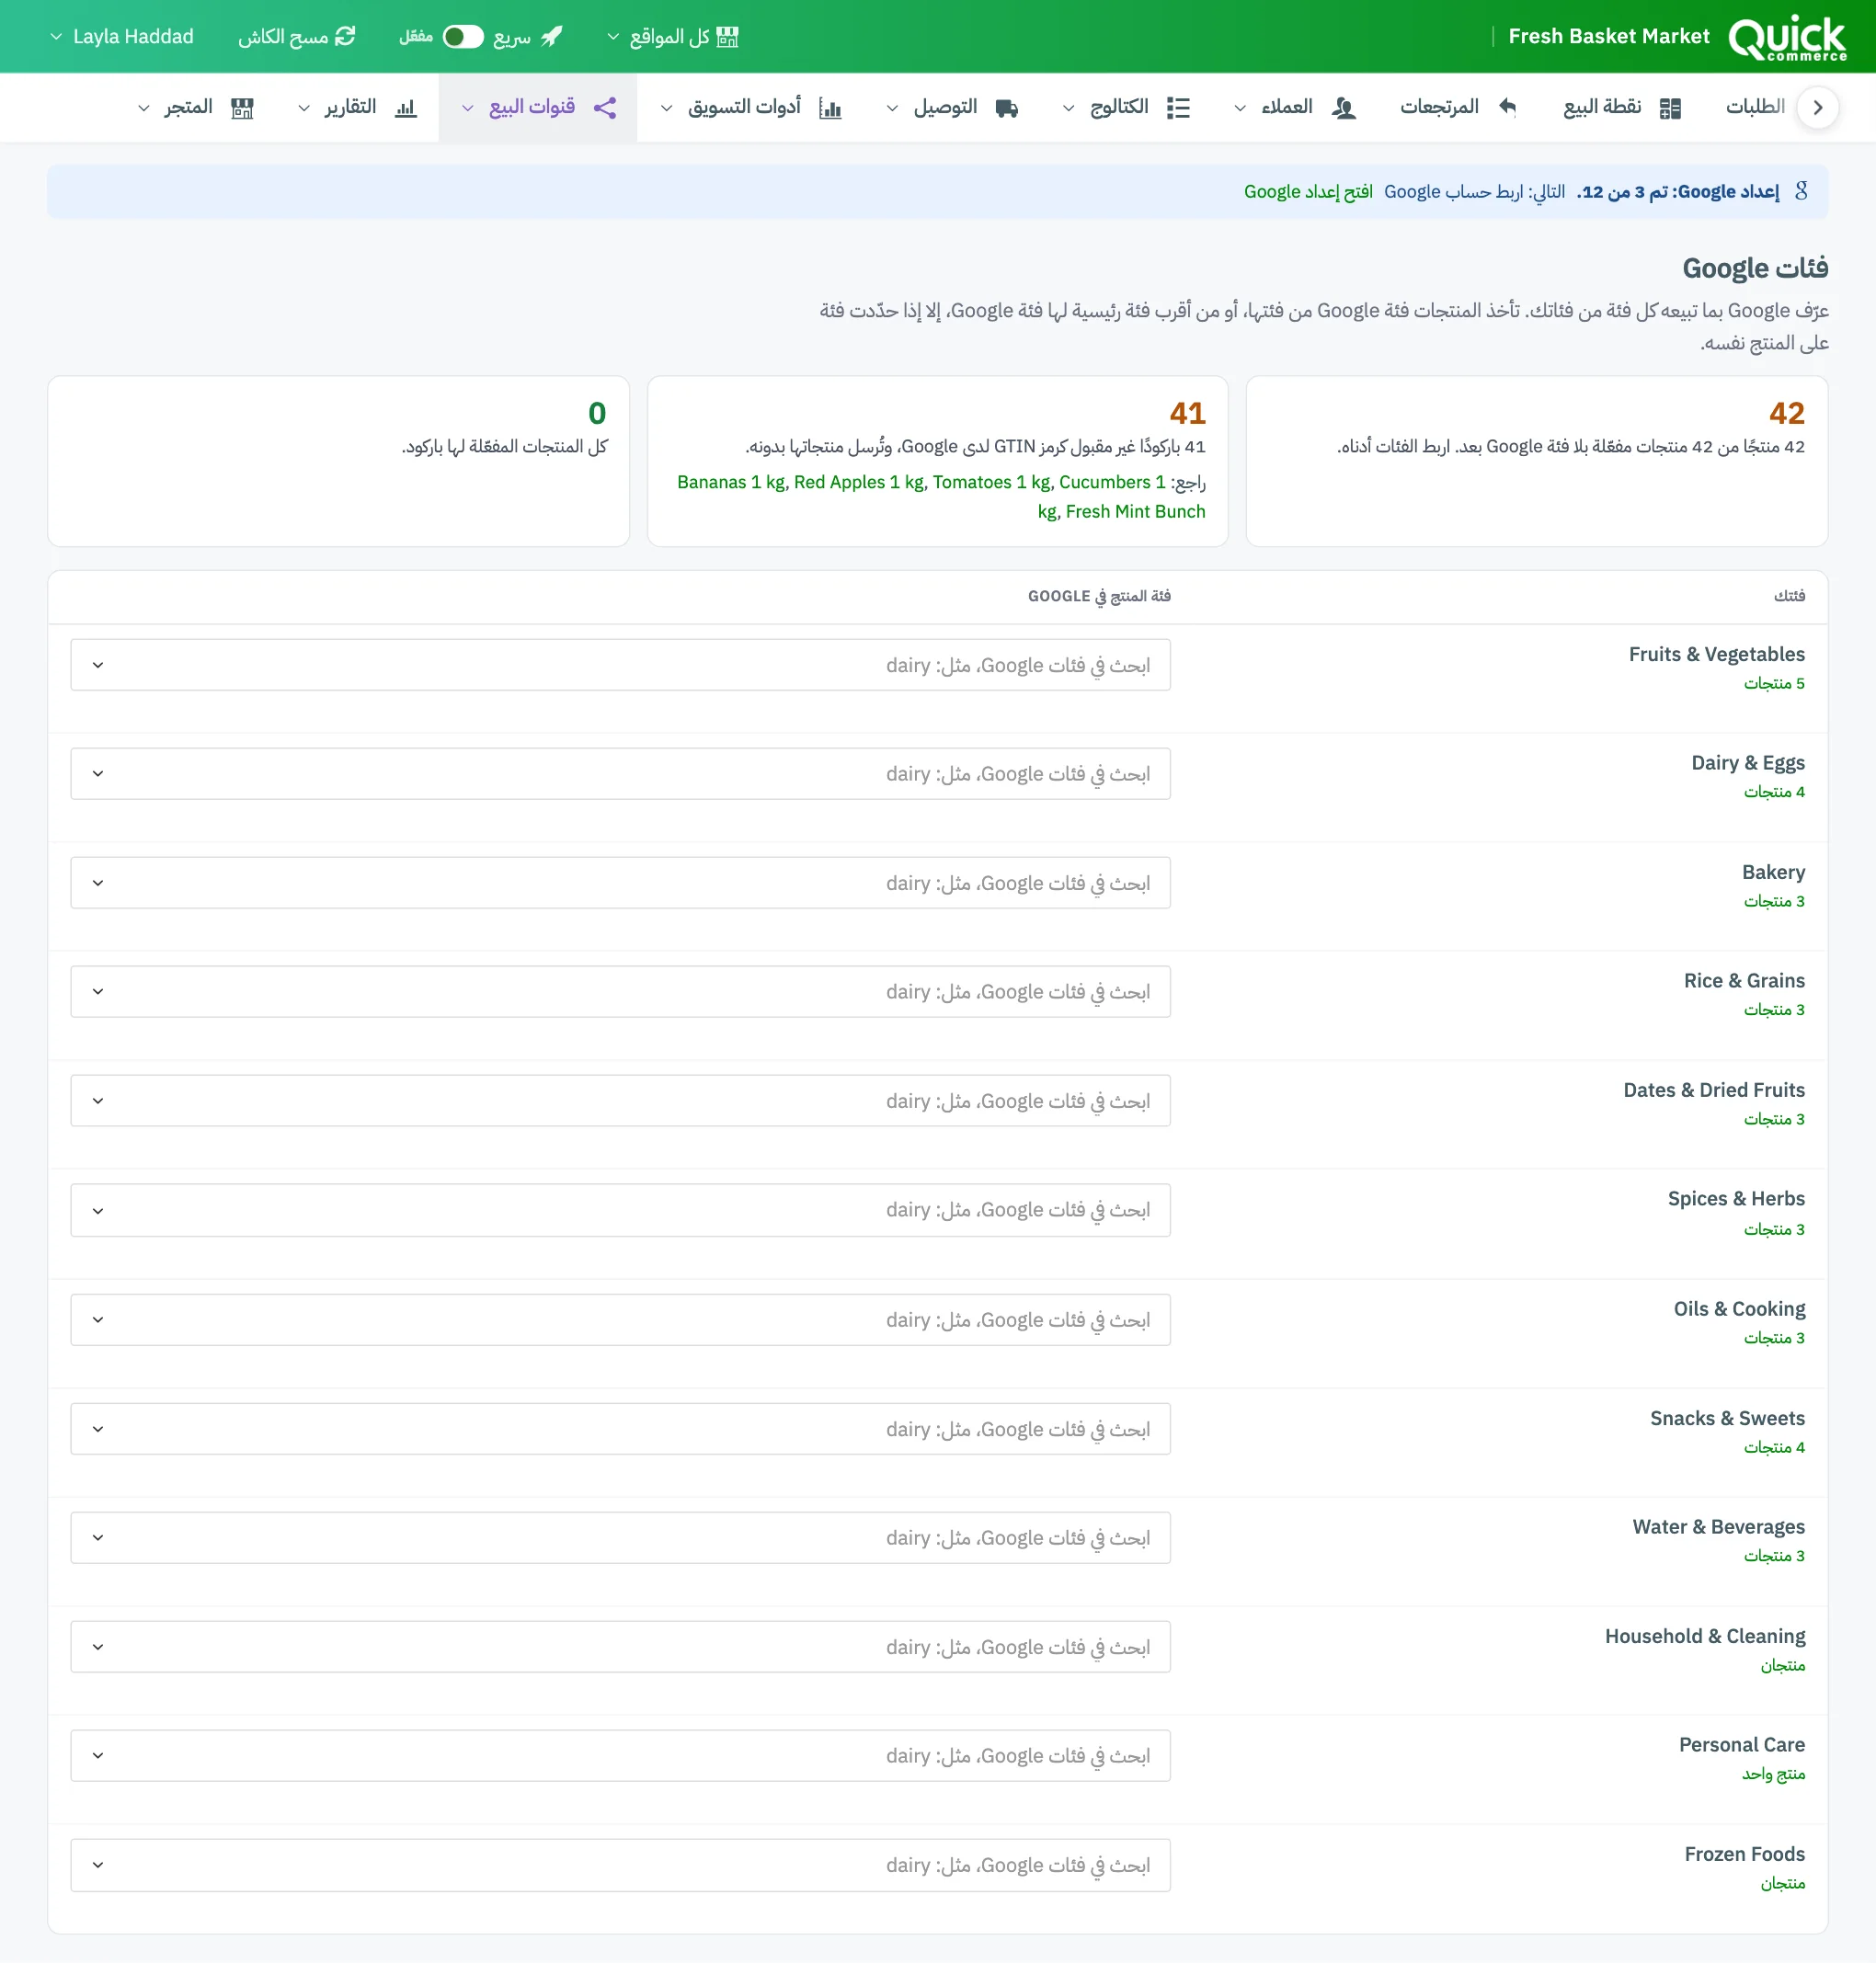
Task: Expand the Google category dropdown for Dairy & Eggs
Action: click(x=98, y=774)
